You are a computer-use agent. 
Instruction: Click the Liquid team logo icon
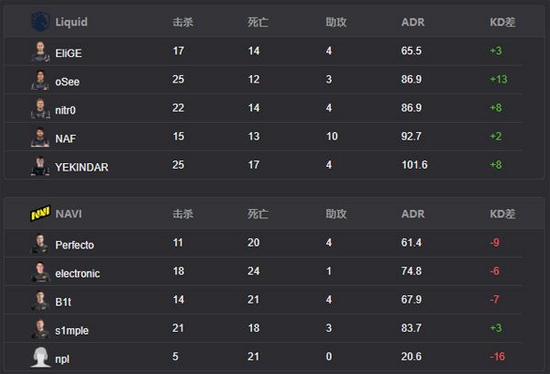(40, 22)
